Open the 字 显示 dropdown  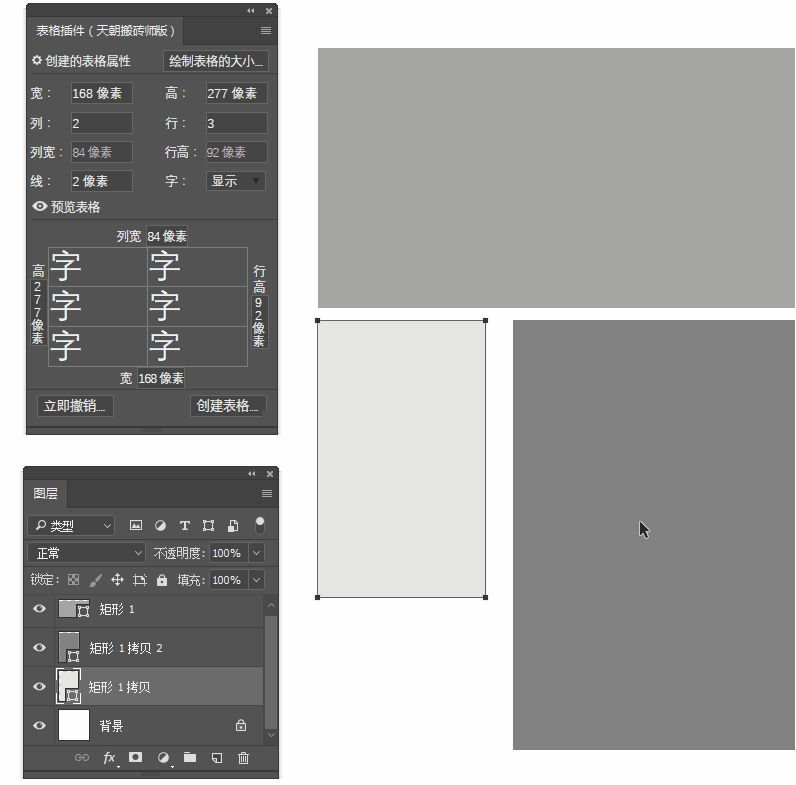click(236, 181)
